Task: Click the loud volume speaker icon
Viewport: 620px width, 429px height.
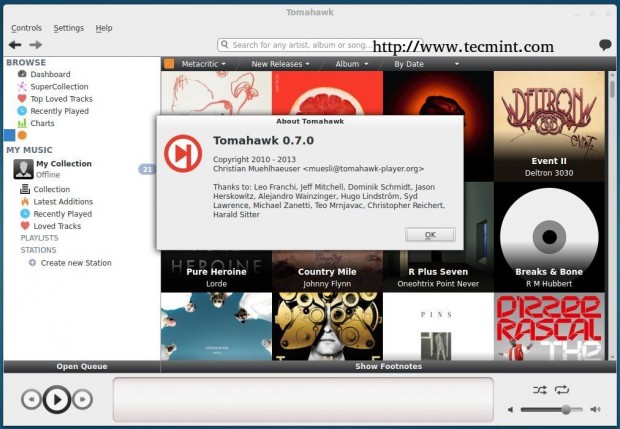Action: pos(595,409)
